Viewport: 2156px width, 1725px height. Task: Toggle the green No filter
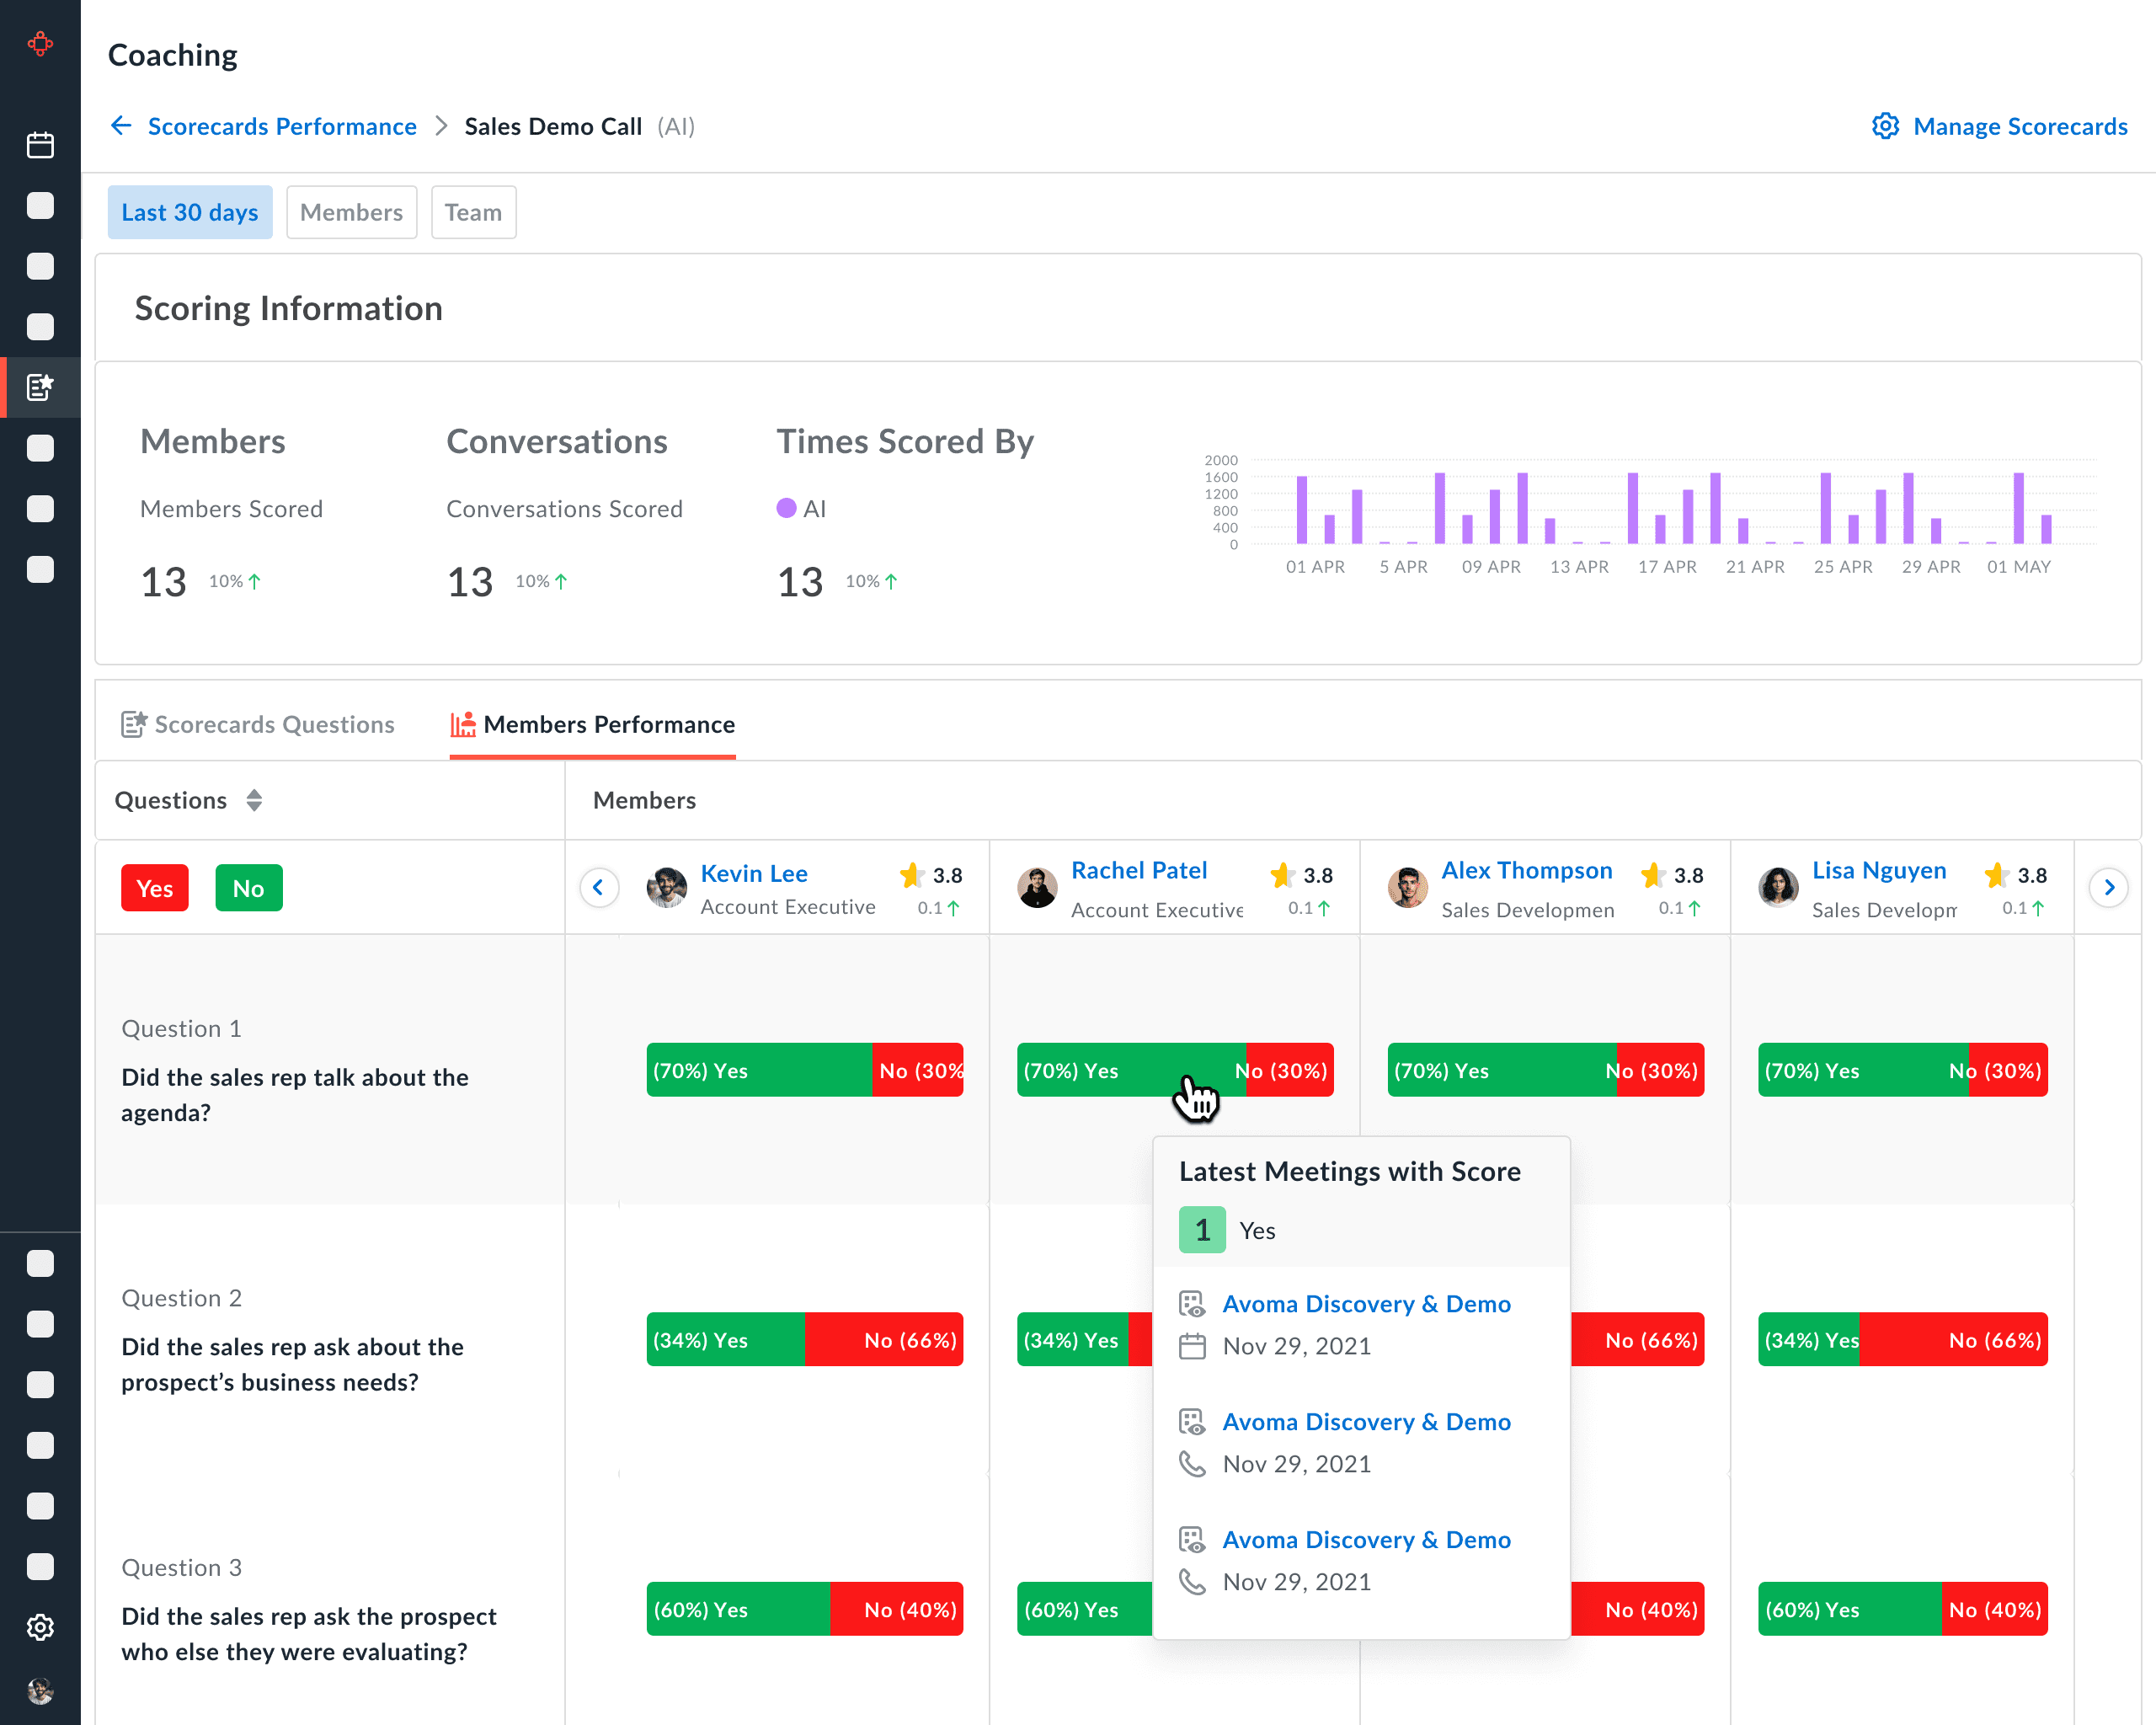coord(248,888)
